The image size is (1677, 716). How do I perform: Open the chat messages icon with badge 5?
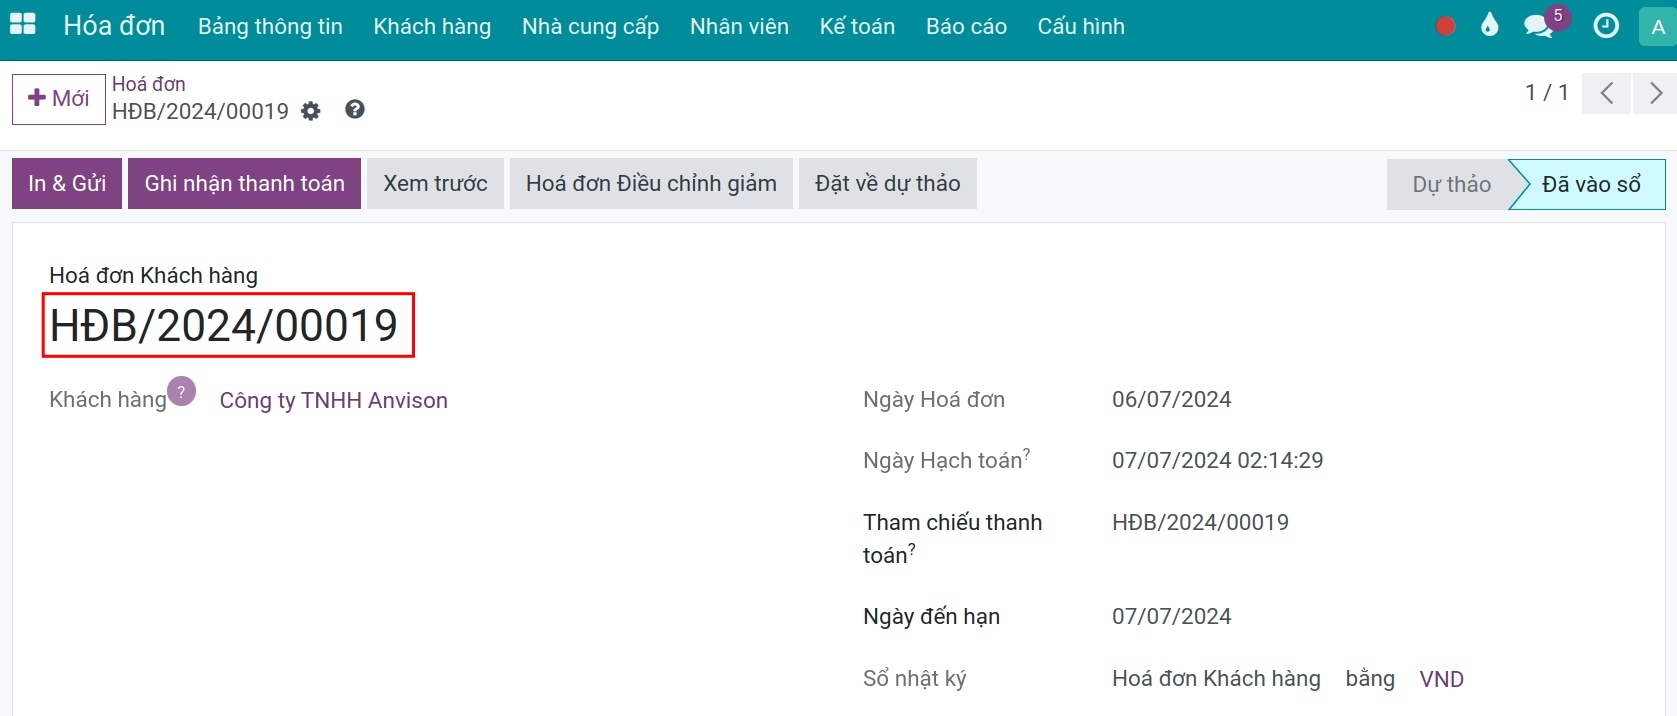click(1539, 27)
